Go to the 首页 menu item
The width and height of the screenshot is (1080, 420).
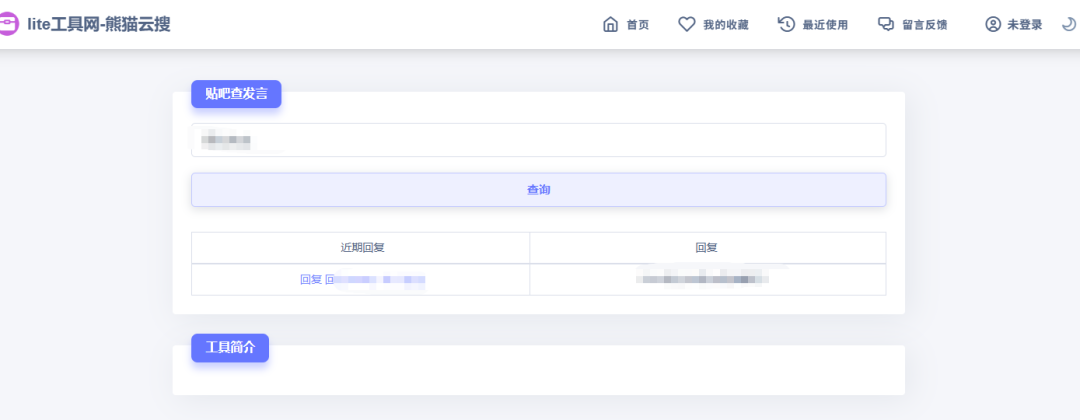[637, 25]
